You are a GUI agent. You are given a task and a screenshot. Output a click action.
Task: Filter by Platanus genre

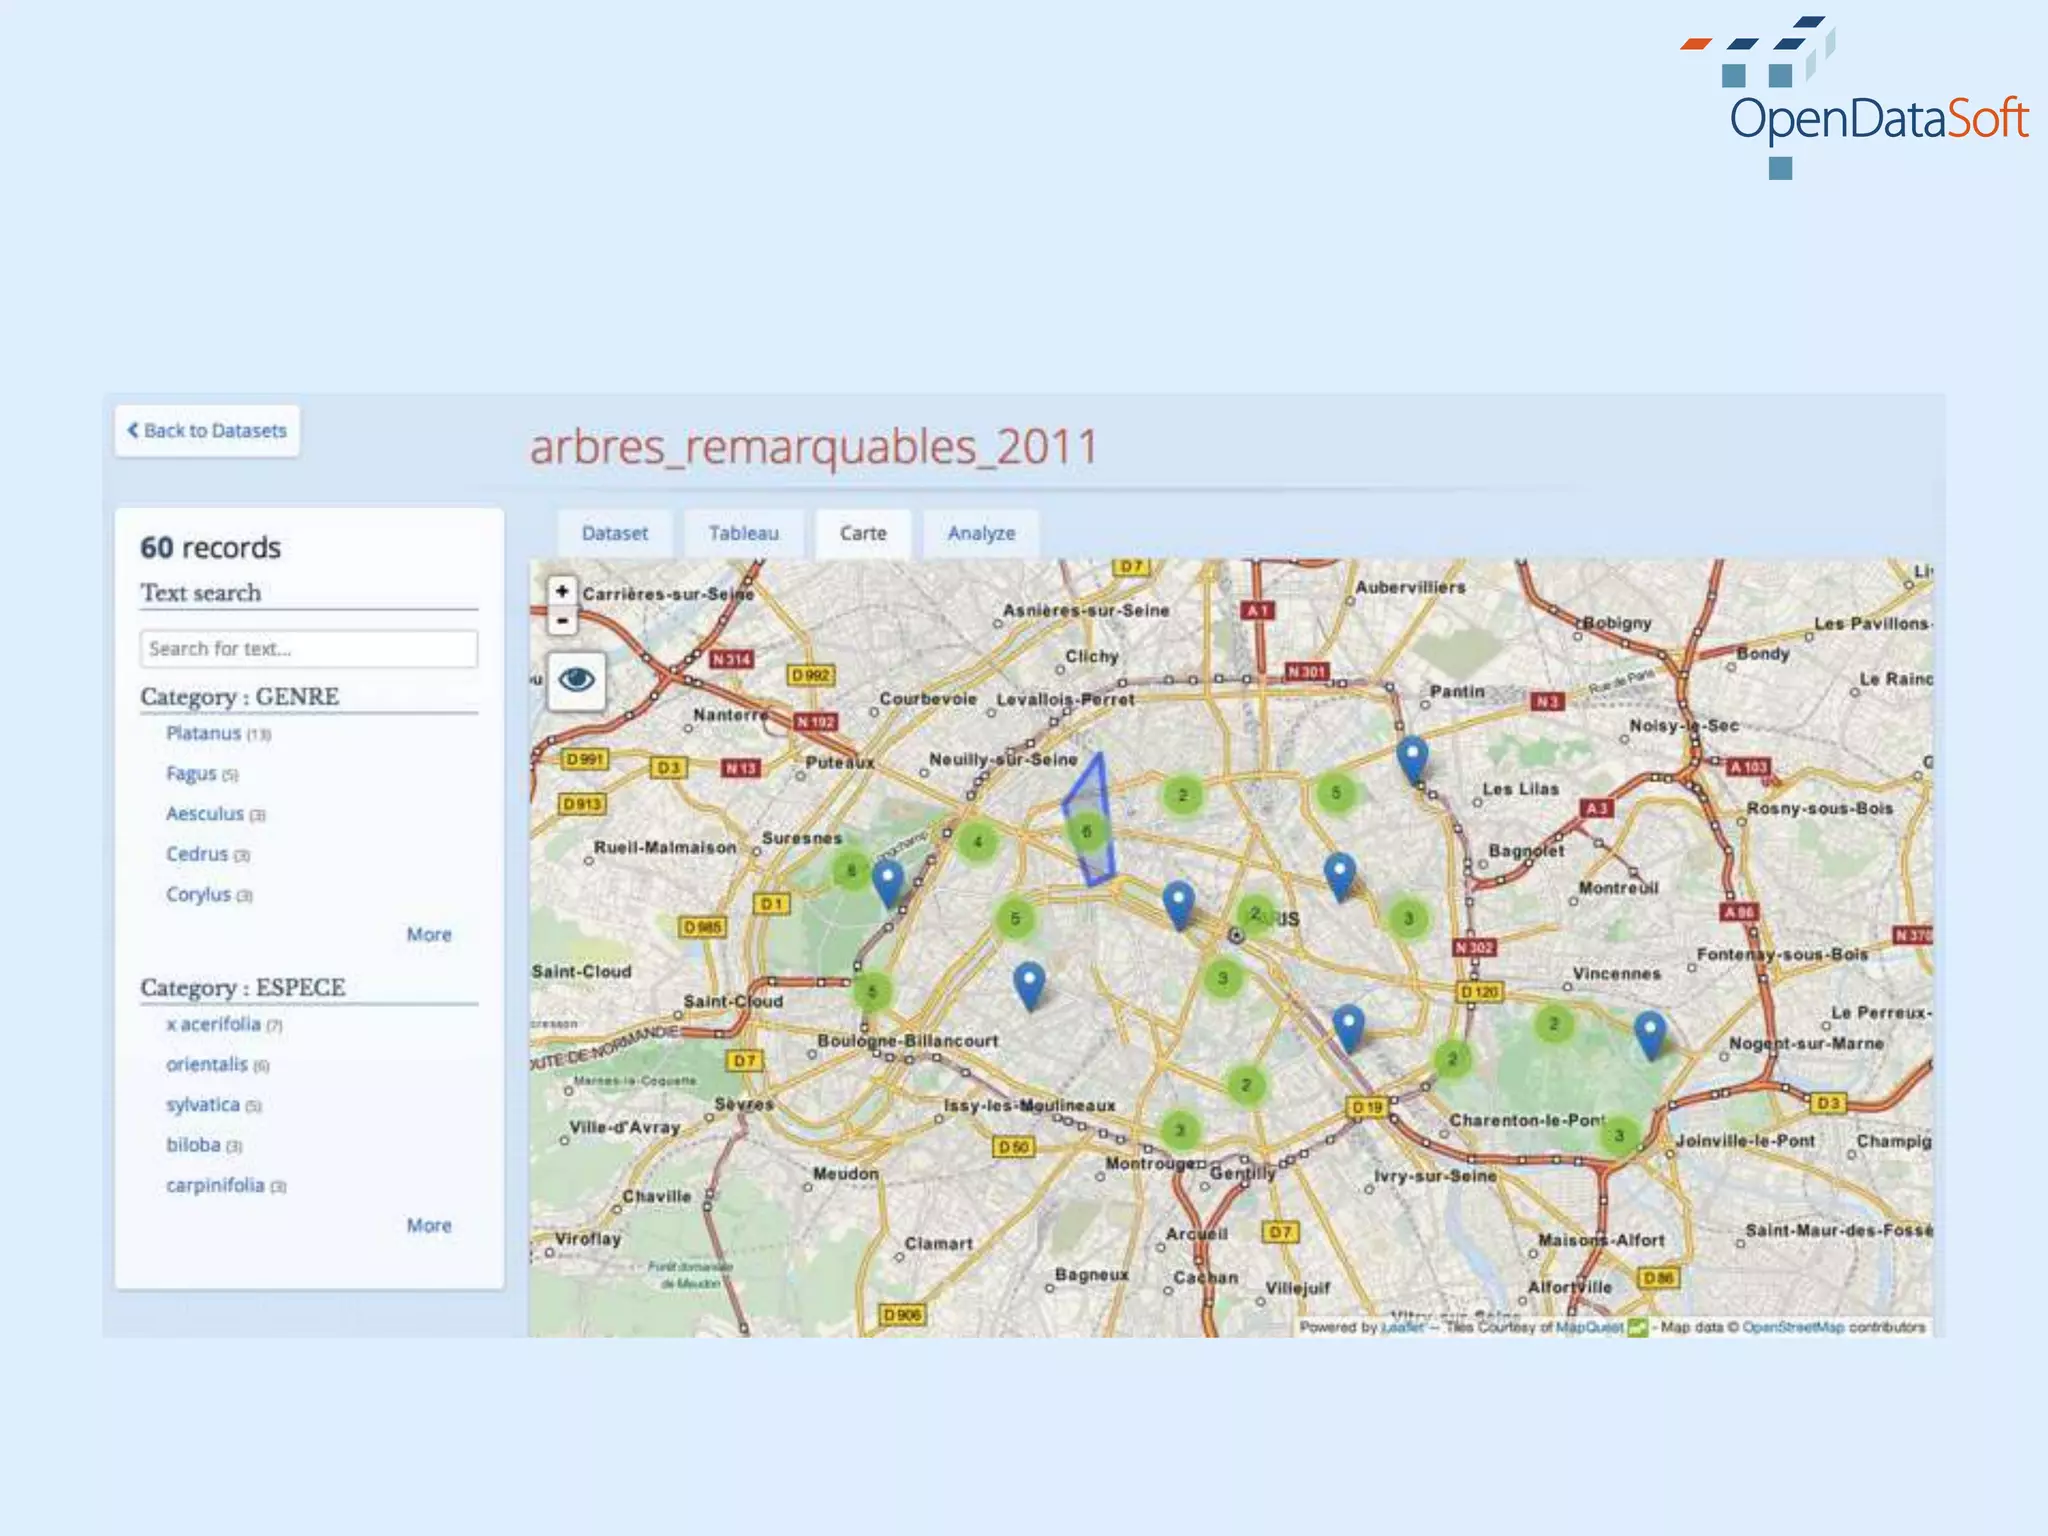204,733
